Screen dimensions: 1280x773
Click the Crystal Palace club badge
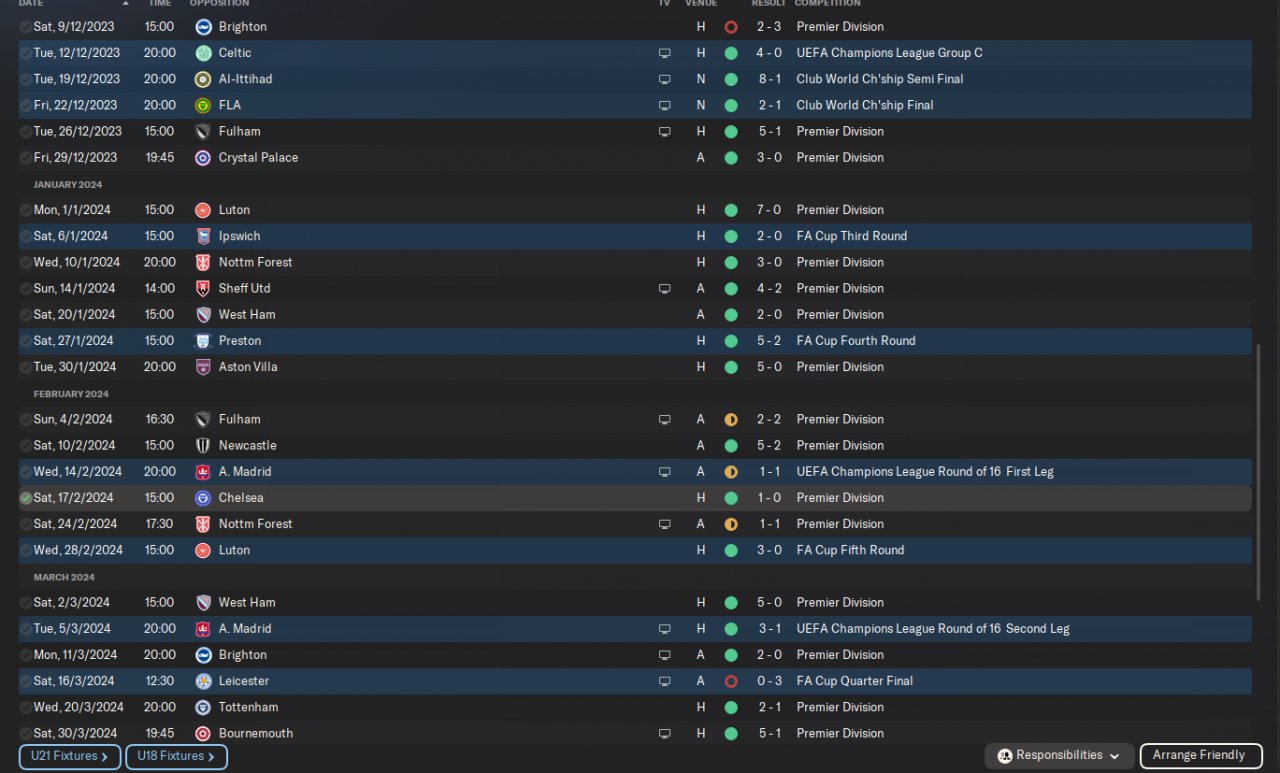(203, 158)
